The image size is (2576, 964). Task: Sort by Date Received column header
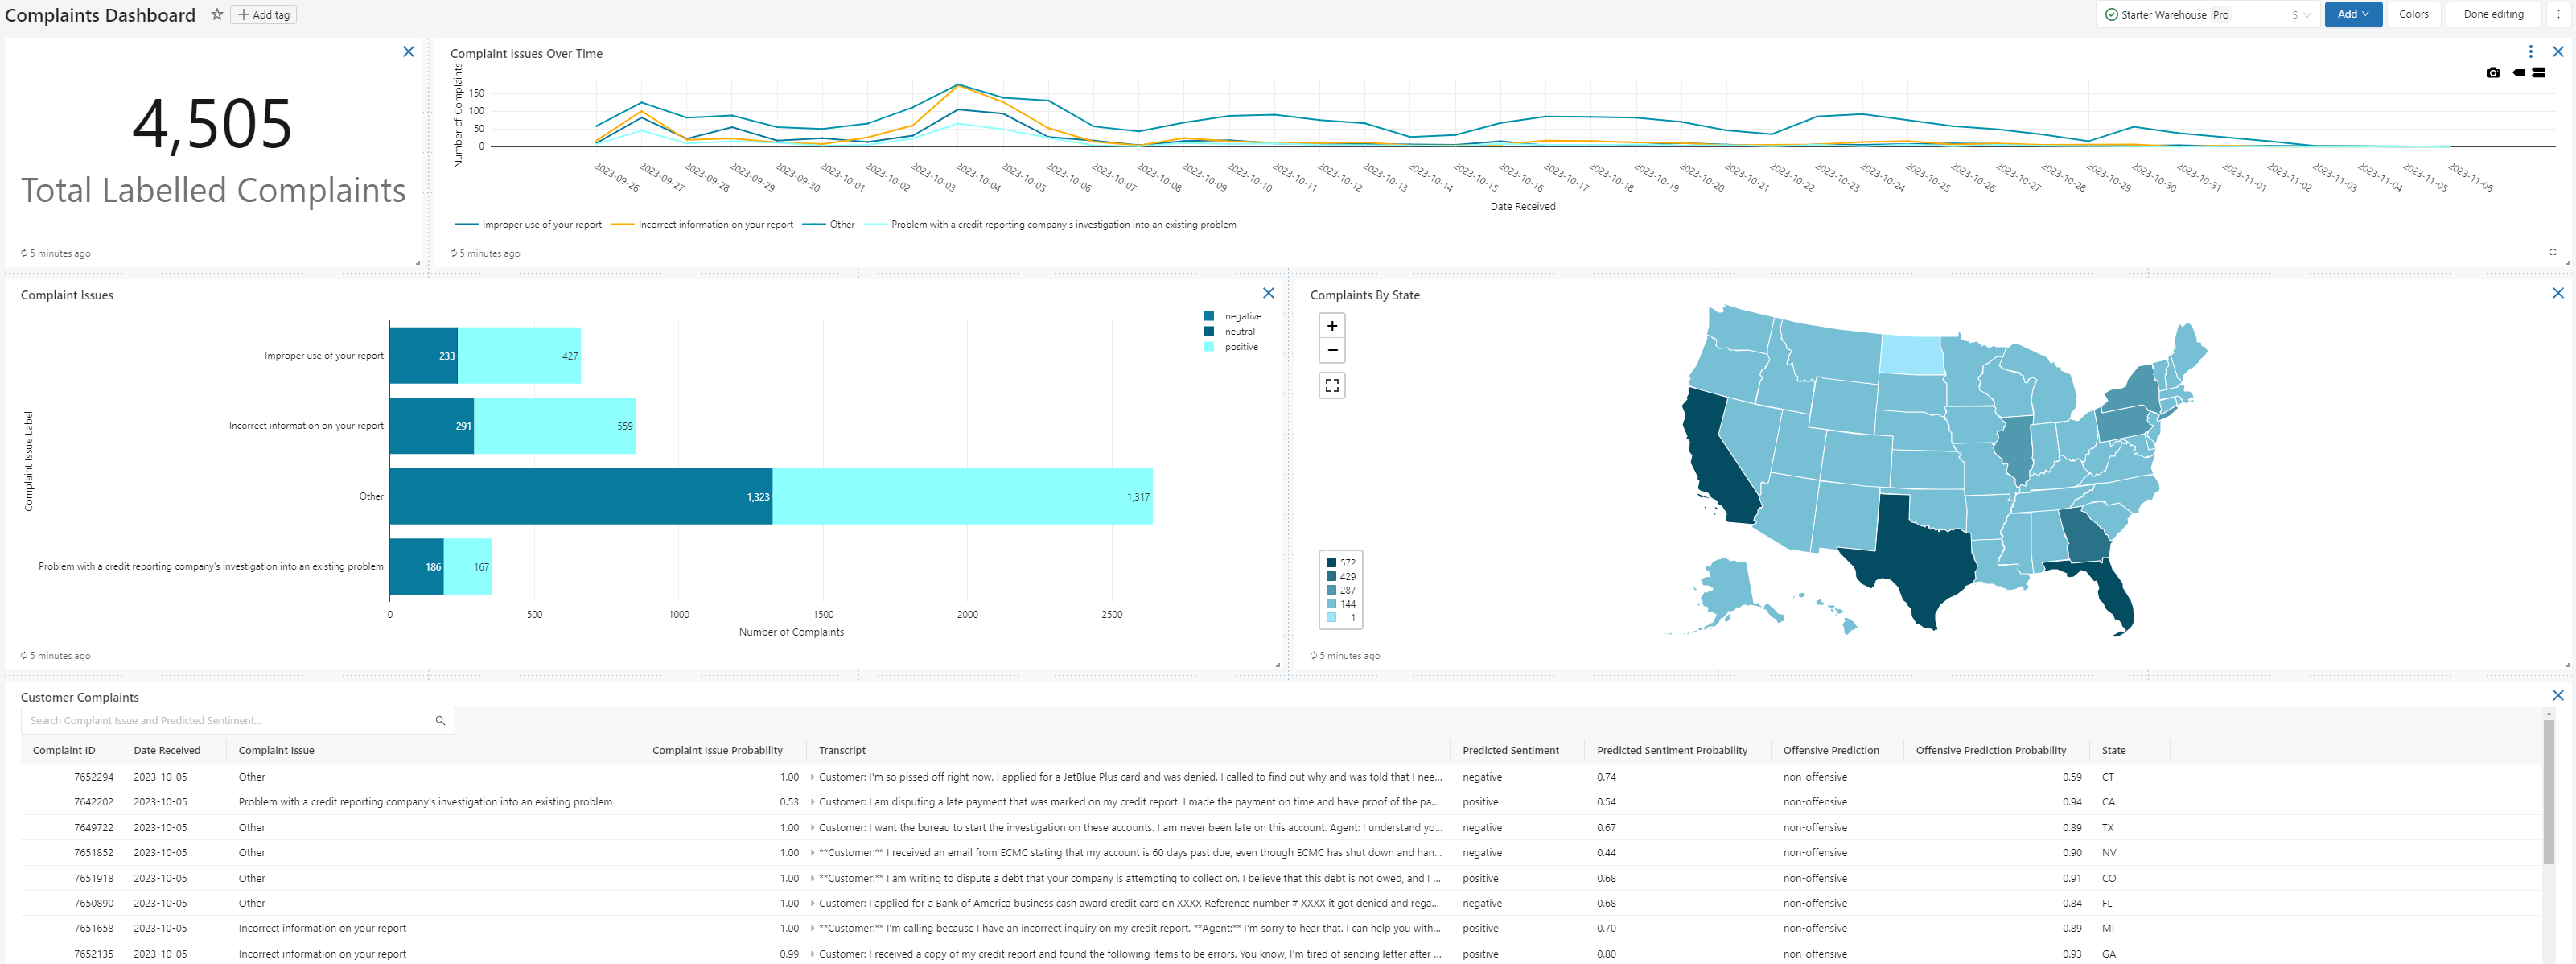(x=167, y=750)
